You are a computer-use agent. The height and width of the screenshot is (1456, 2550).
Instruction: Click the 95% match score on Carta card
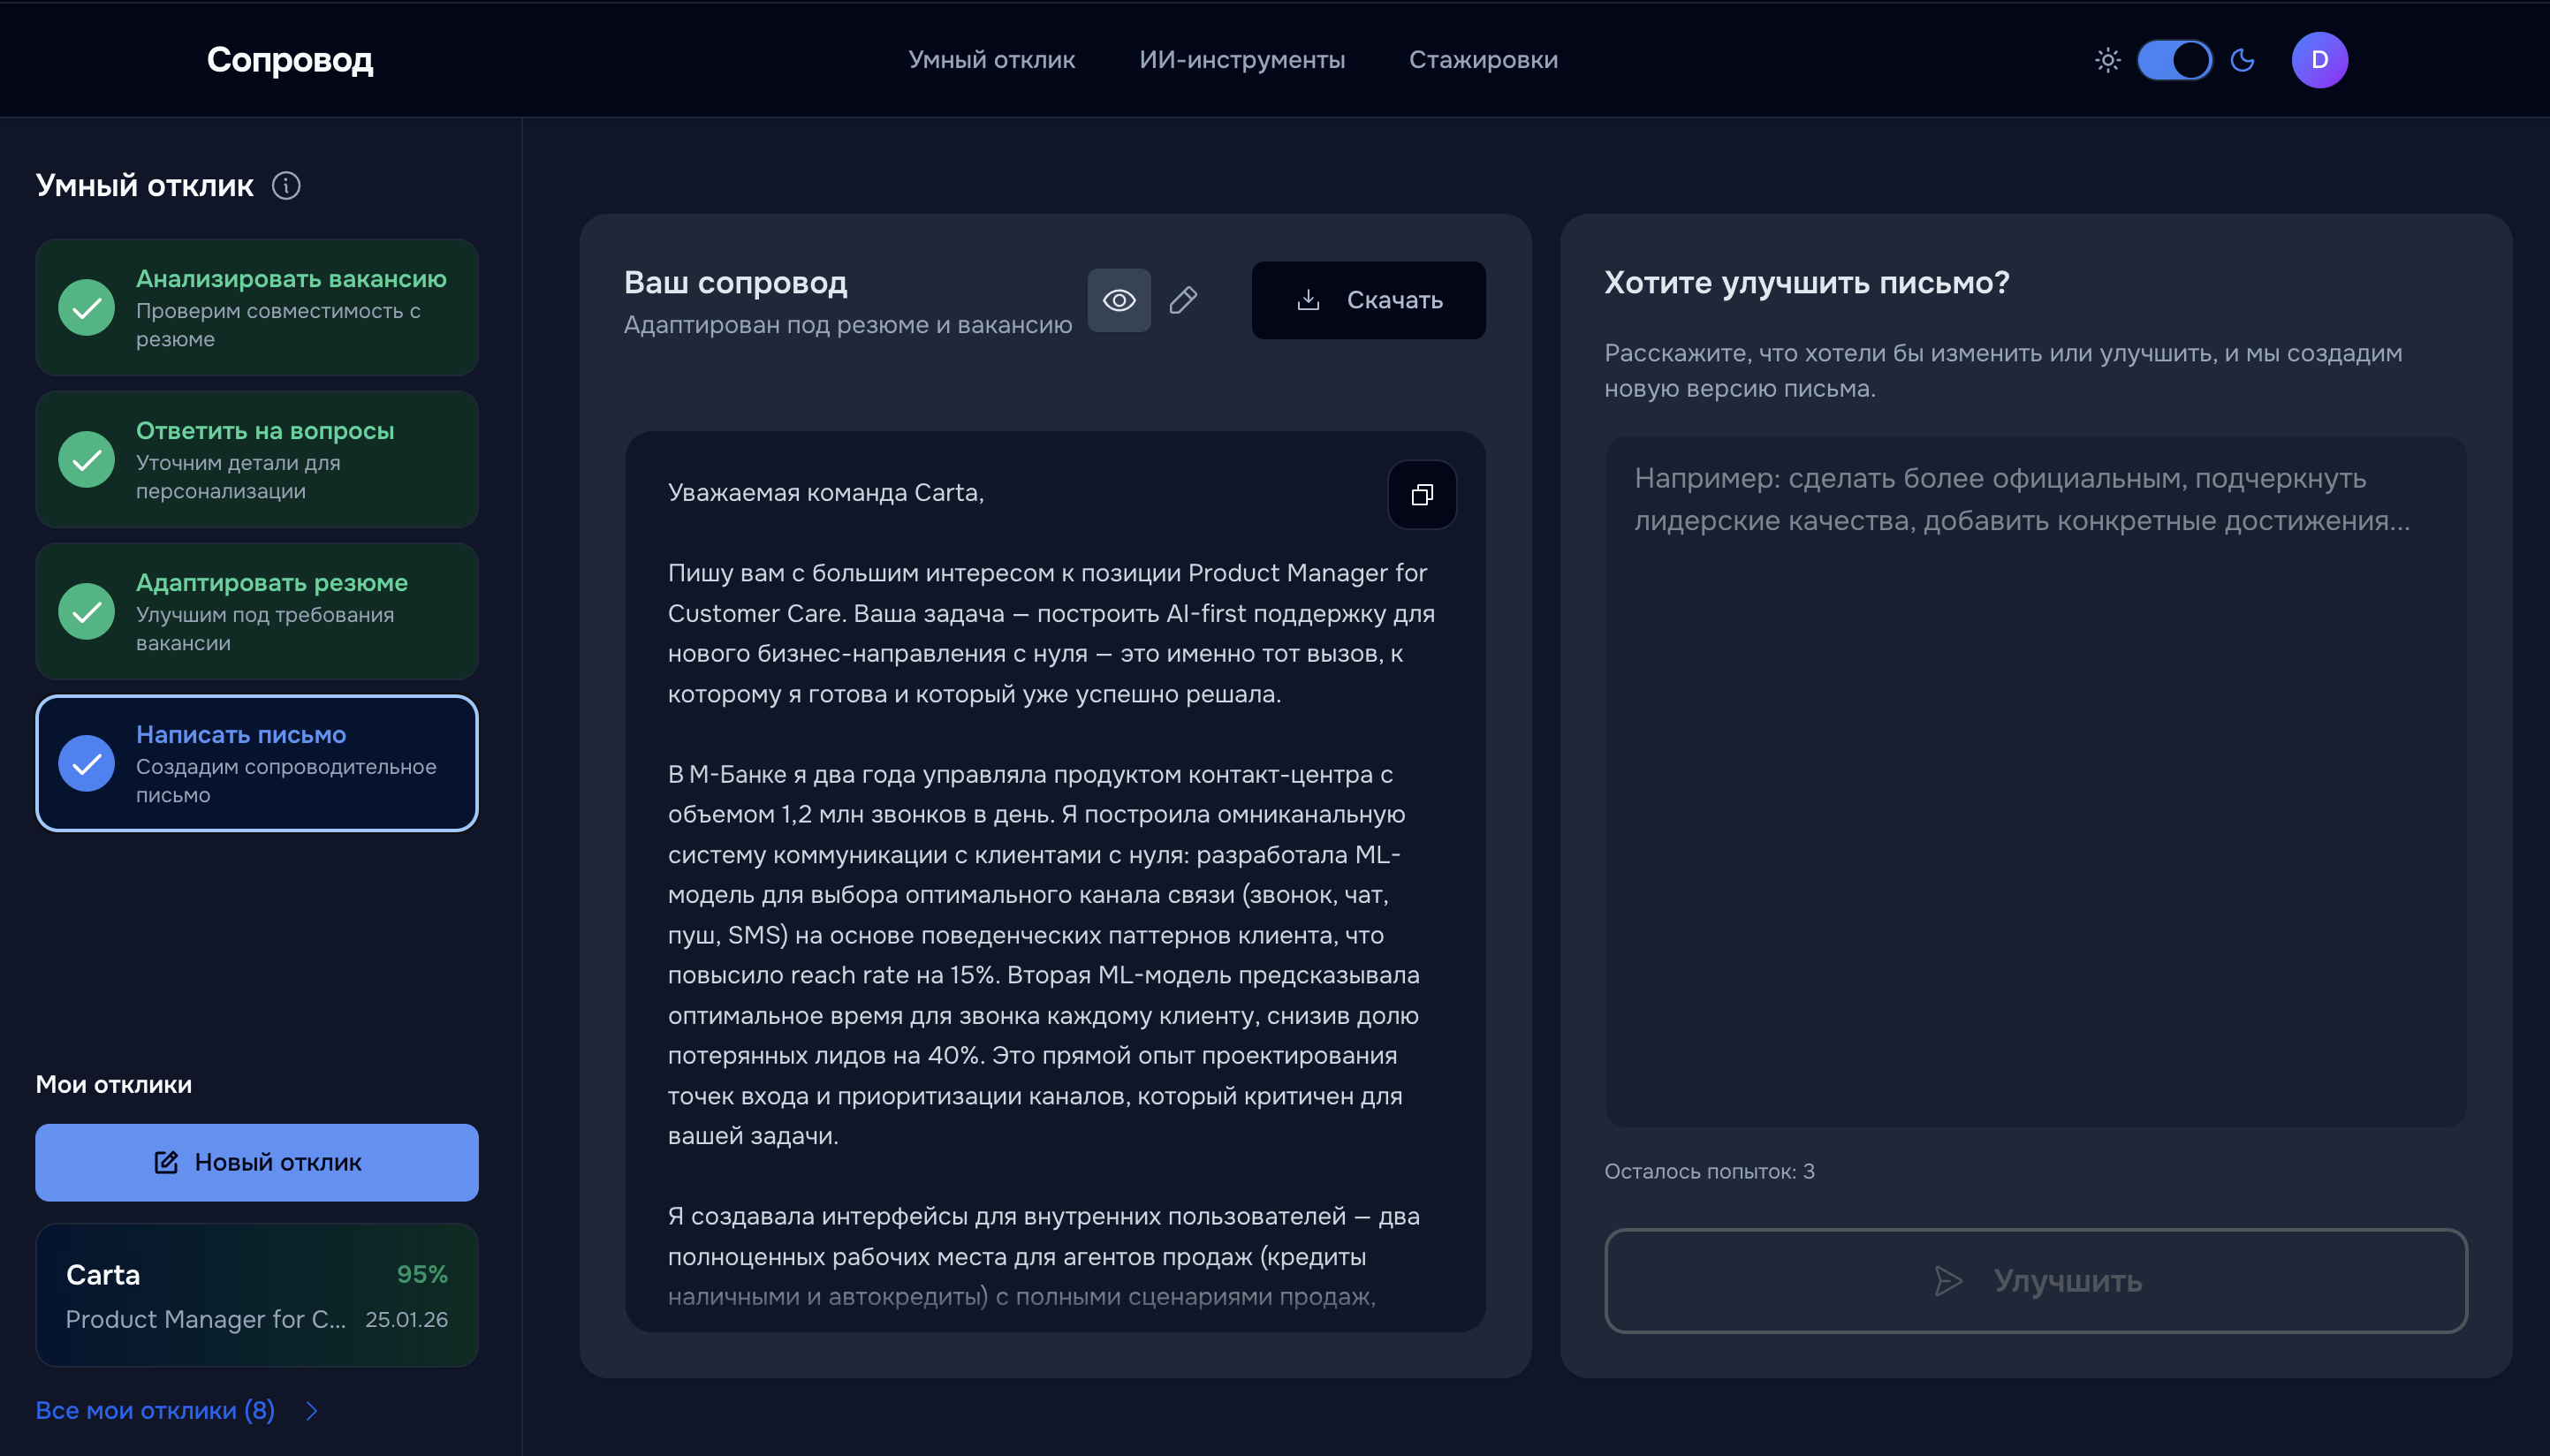(422, 1274)
